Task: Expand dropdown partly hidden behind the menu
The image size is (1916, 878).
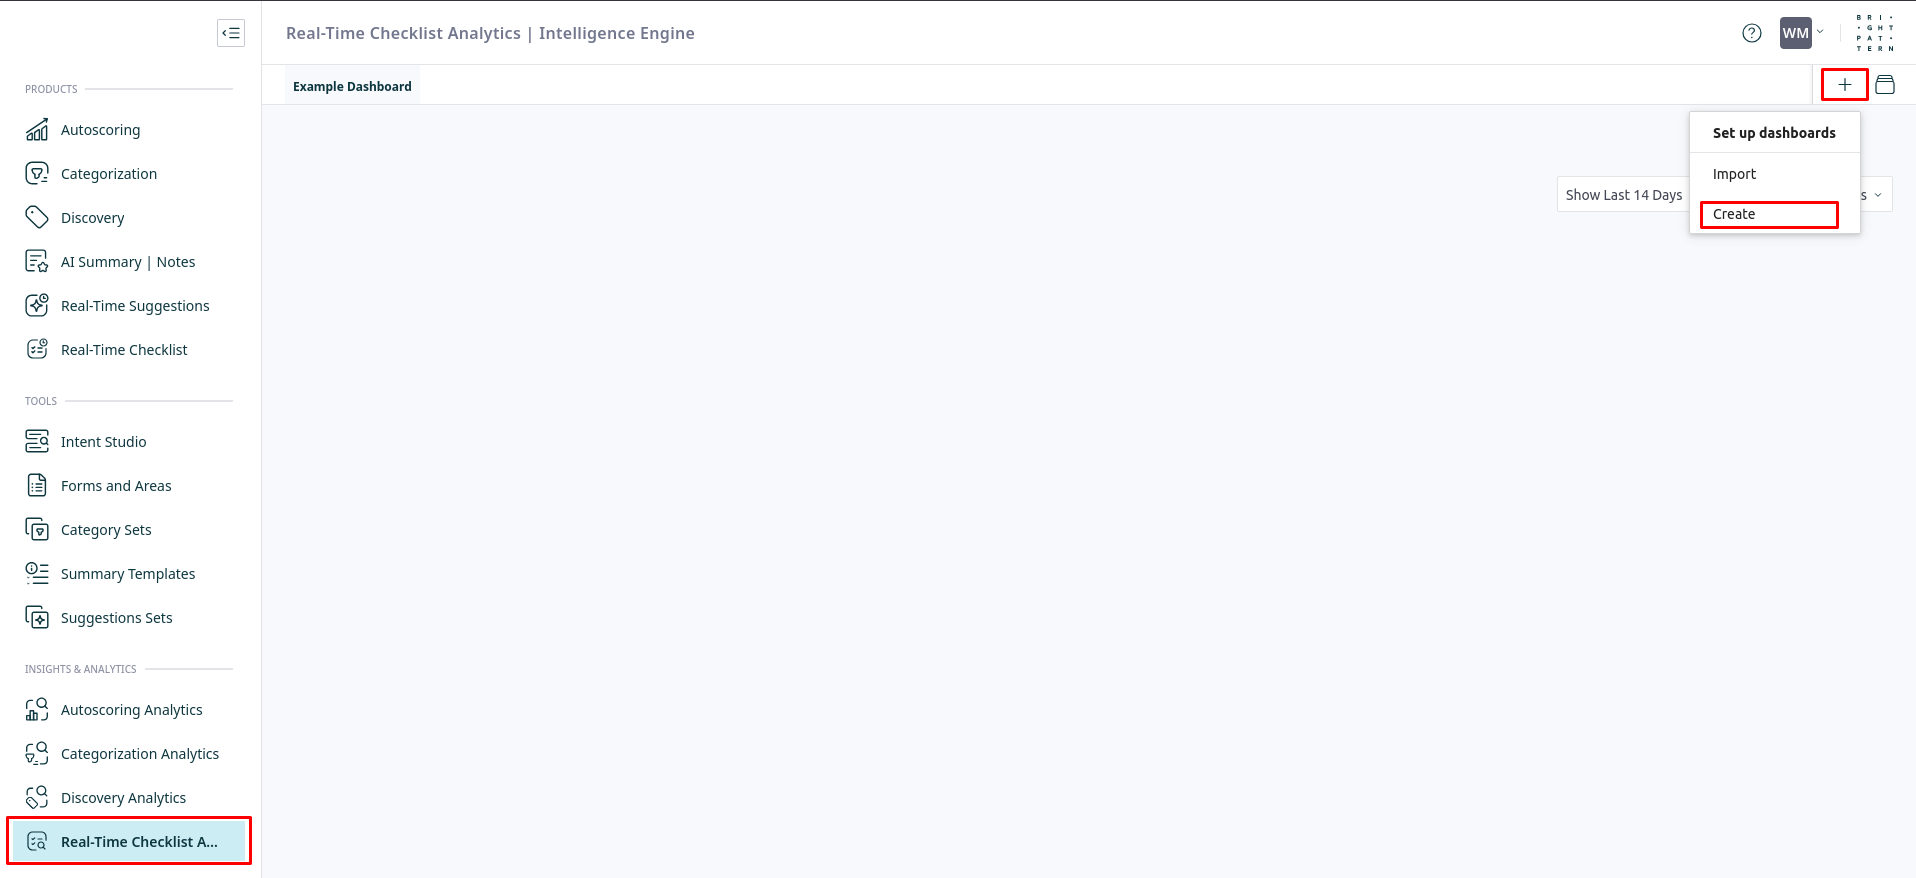Action: (x=1876, y=195)
